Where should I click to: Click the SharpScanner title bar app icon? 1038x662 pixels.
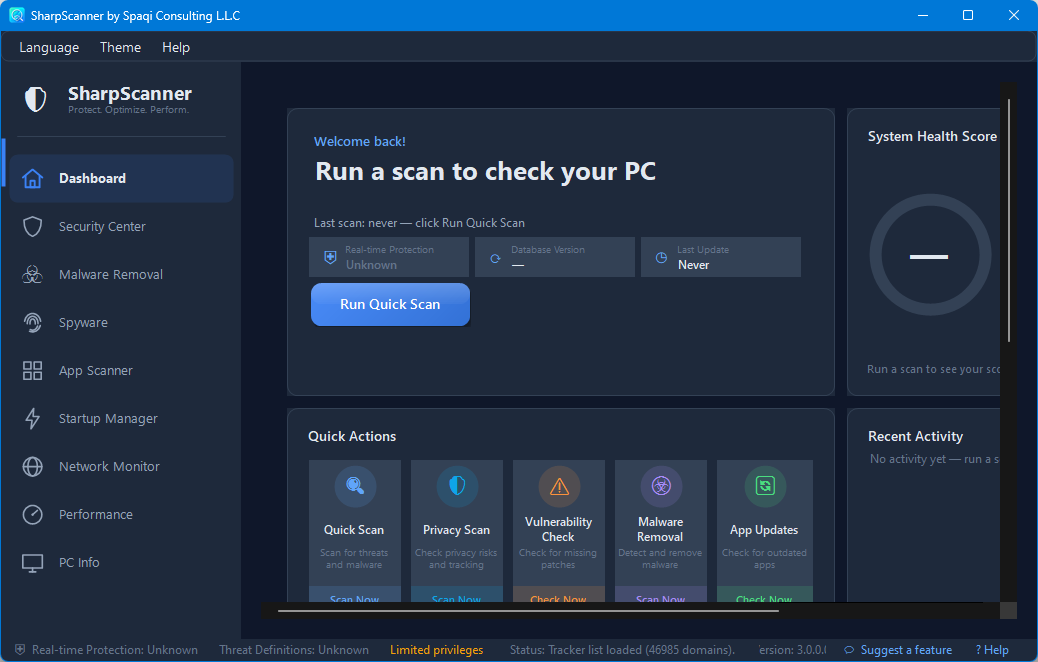point(17,15)
